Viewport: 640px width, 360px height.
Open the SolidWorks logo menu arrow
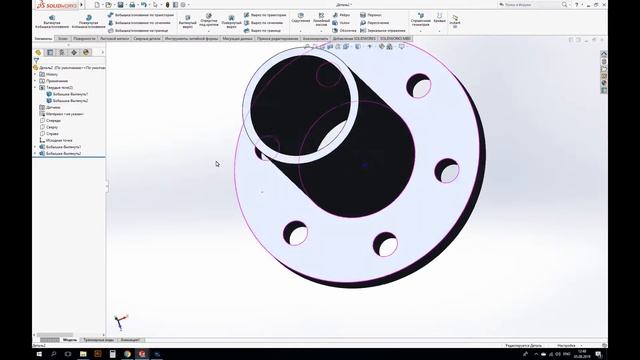click(x=82, y=5)
